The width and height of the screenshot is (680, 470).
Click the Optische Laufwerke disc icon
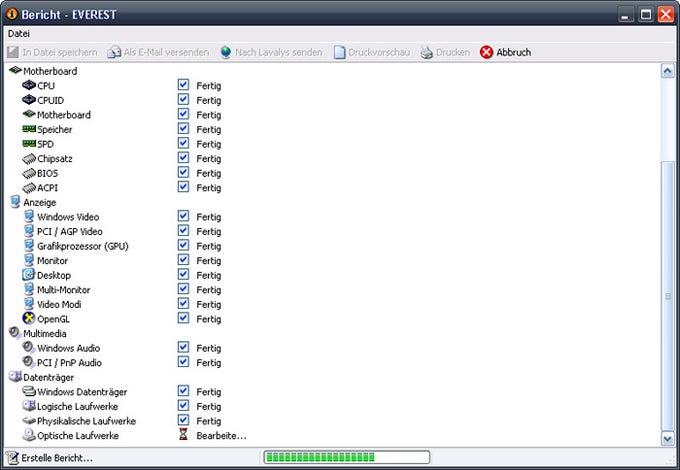coord(29,435)
